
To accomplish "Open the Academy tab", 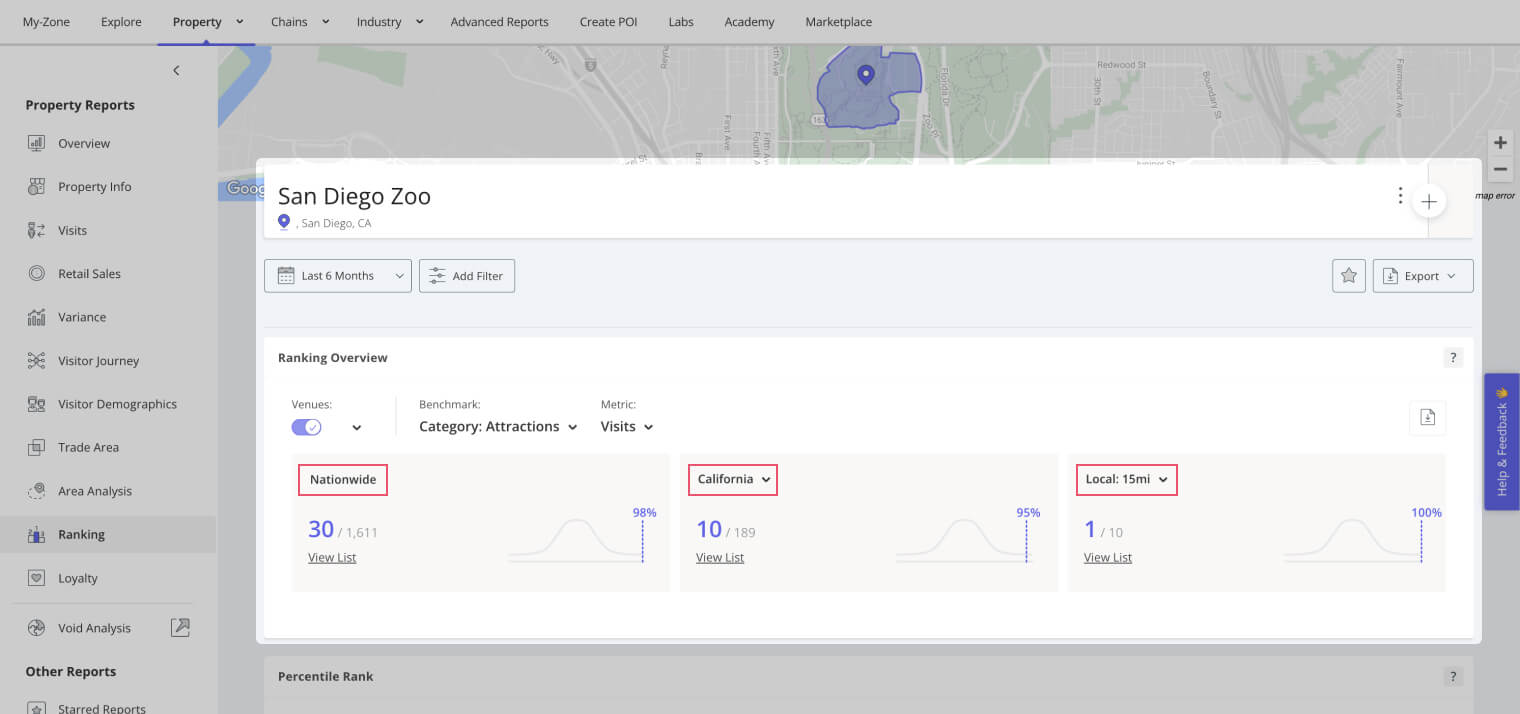I will pos(749,21).
